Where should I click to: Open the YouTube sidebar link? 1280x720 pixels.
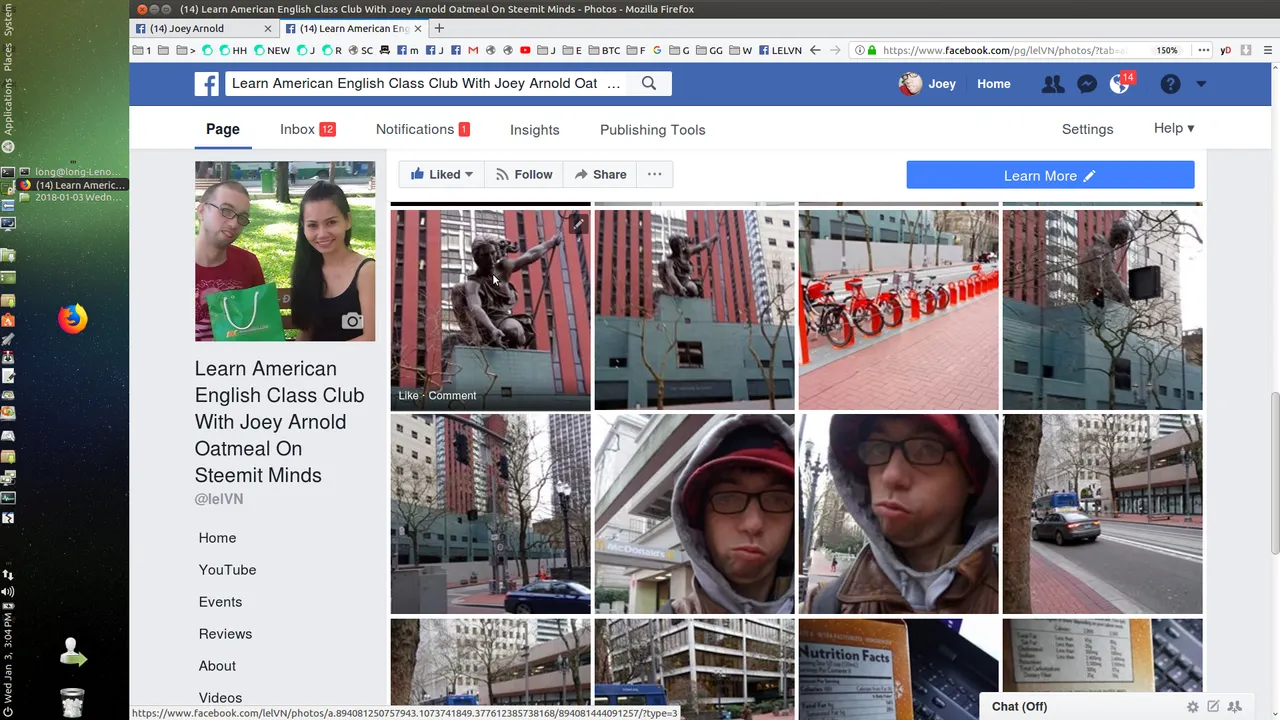coord(227,570)
